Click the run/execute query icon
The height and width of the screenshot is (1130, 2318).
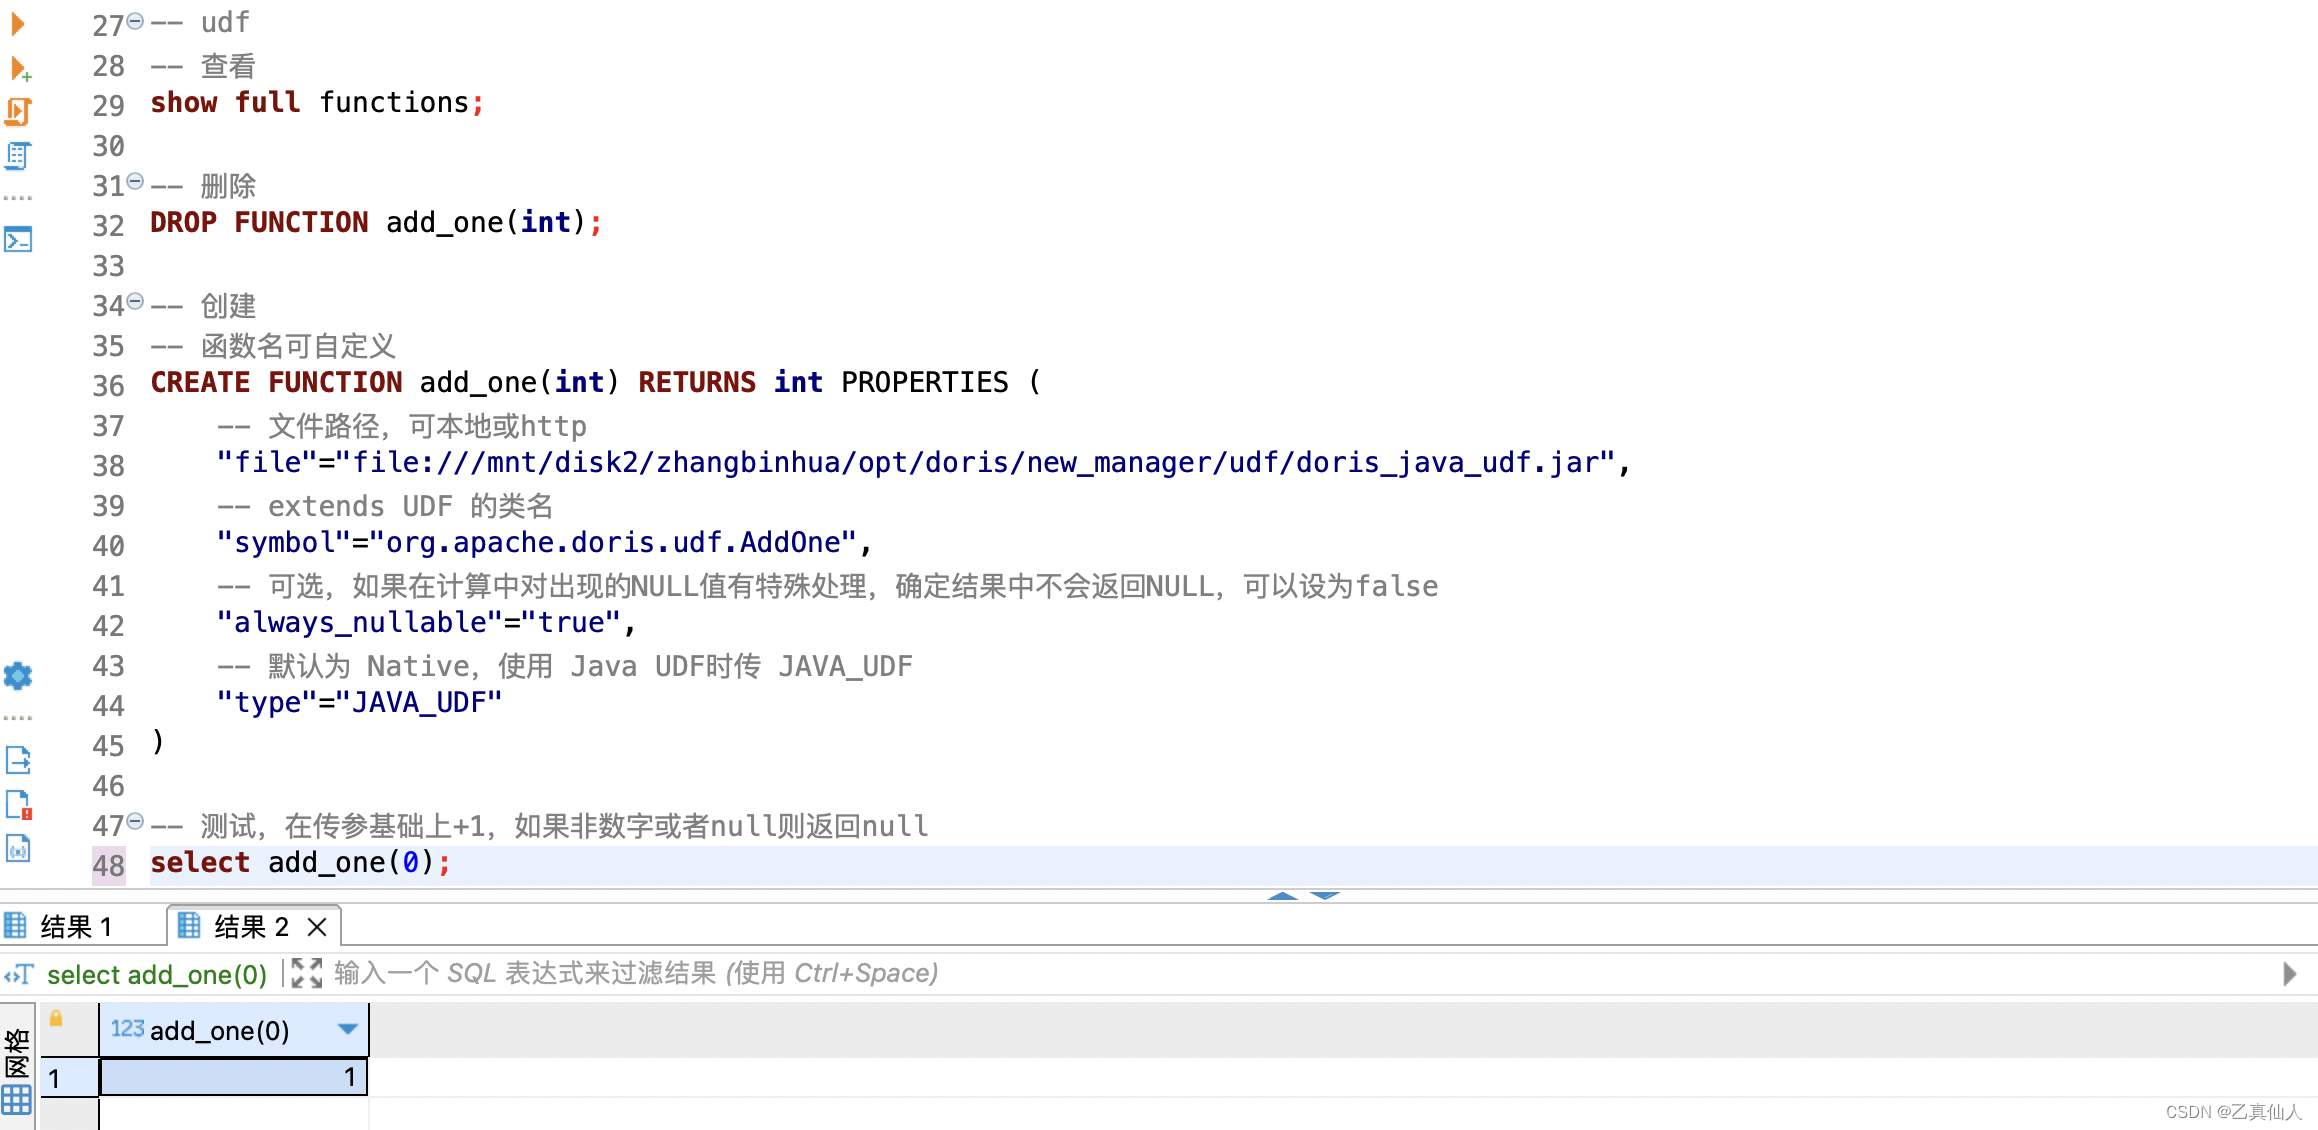pos(22,19)
